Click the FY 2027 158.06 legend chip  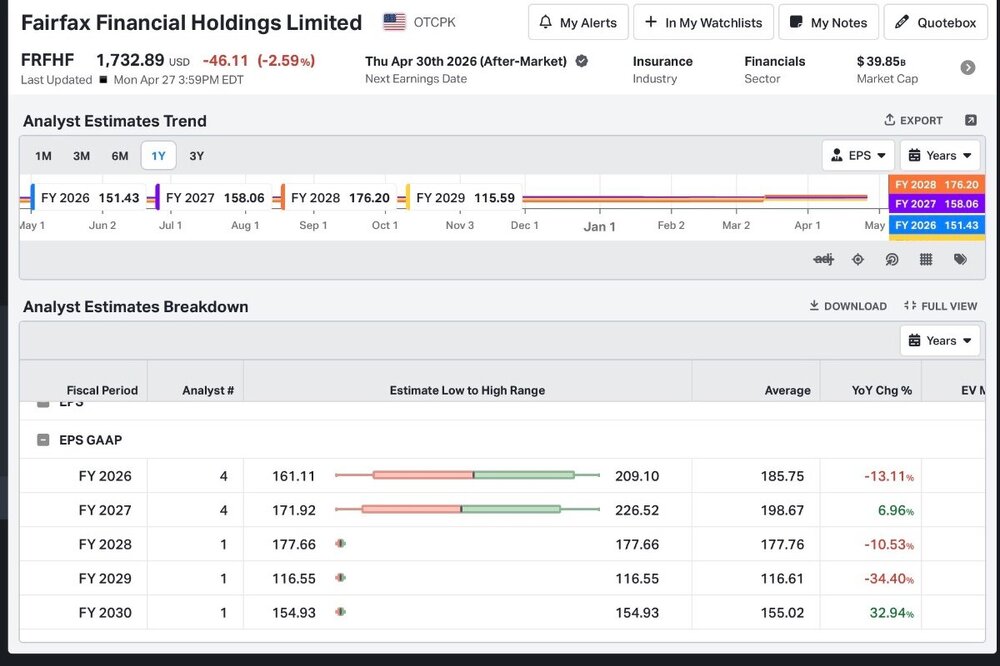coord(212,198)
